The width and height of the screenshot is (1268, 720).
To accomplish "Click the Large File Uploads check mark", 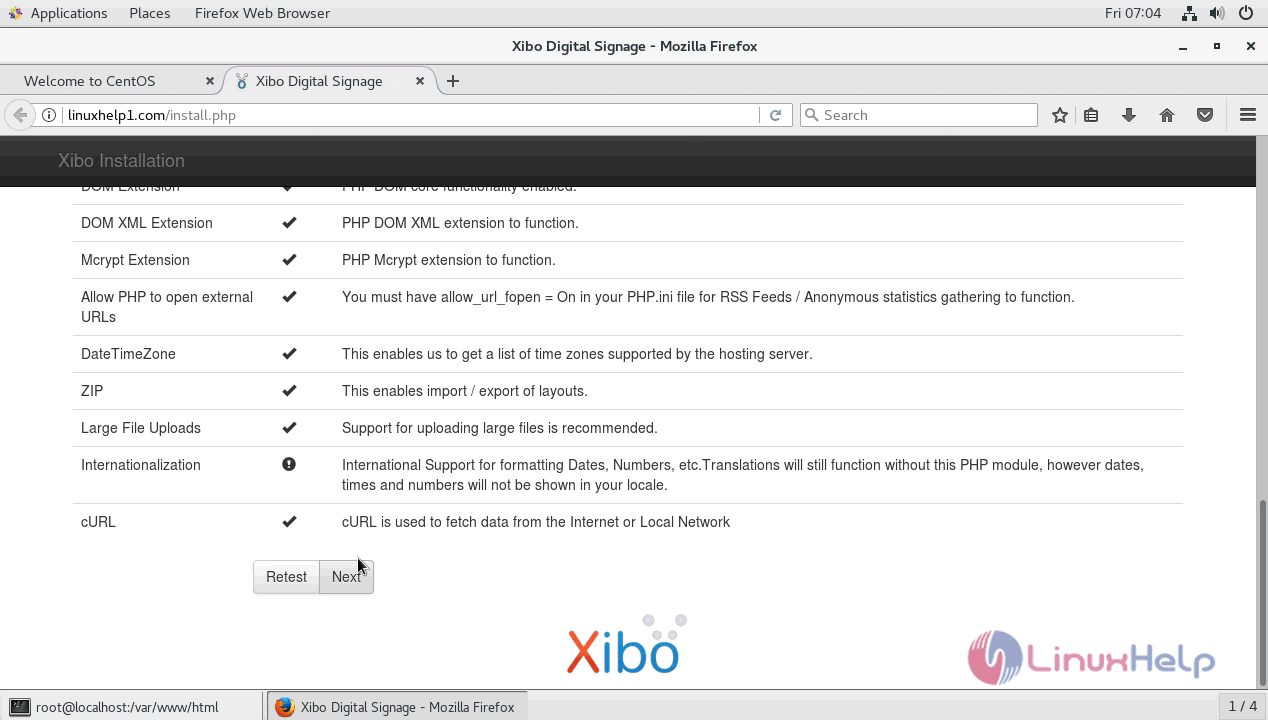I will (289, 427).
